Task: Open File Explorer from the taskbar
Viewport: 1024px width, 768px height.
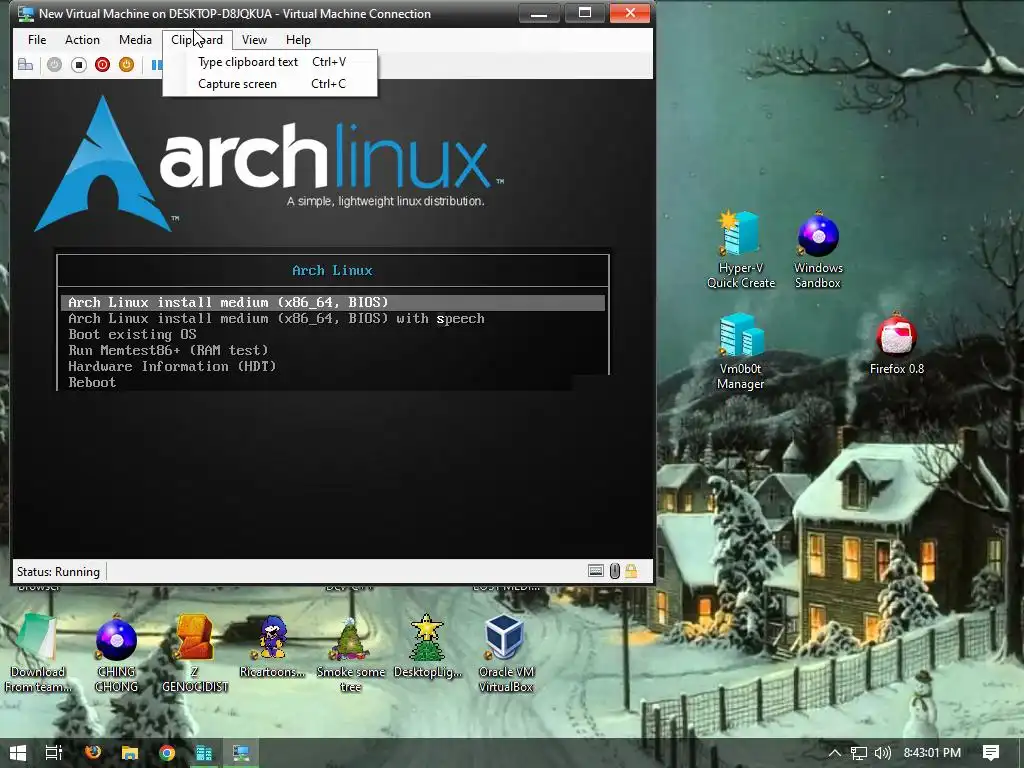Action: point(130,752)
